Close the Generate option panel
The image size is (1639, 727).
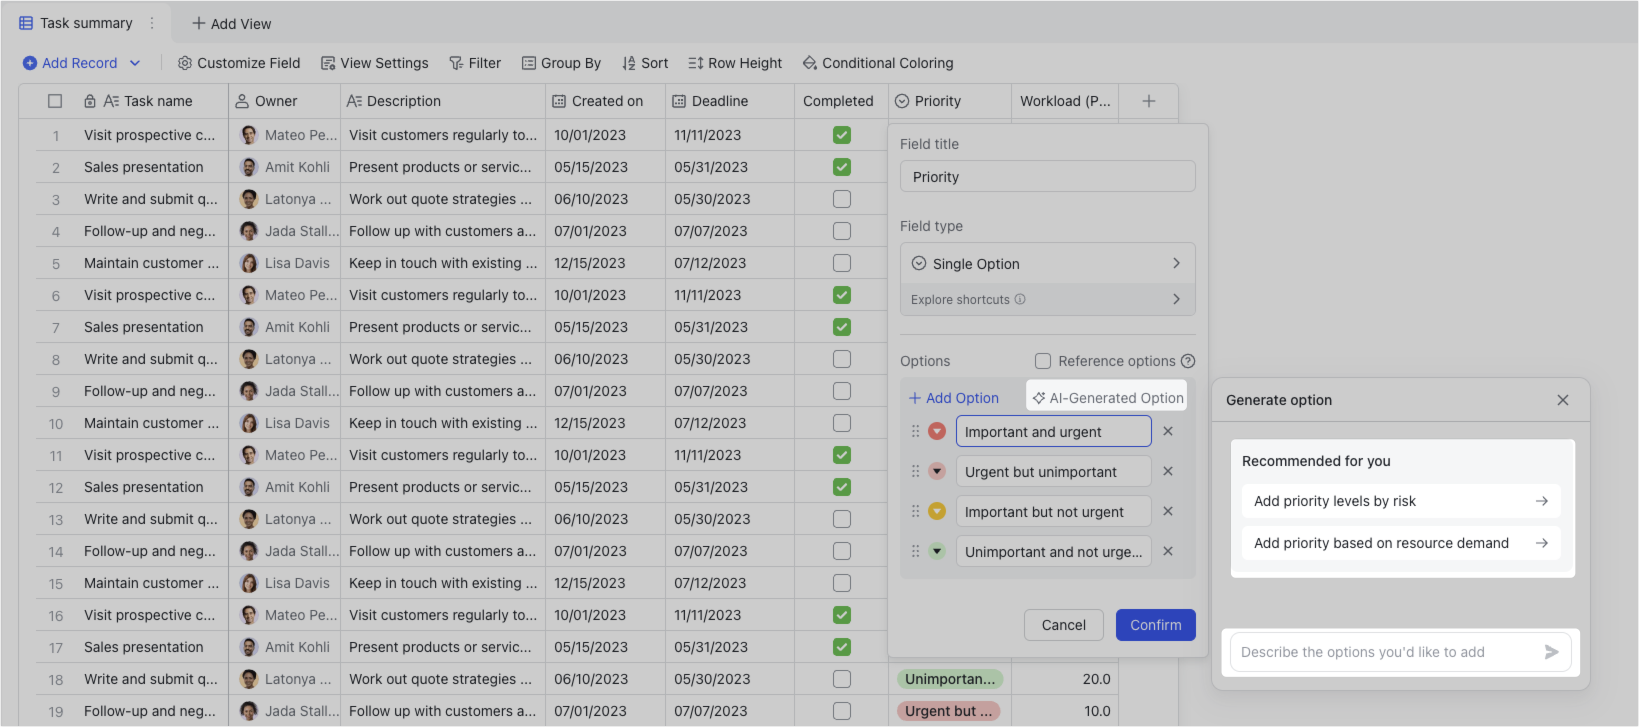point(1563,400)
